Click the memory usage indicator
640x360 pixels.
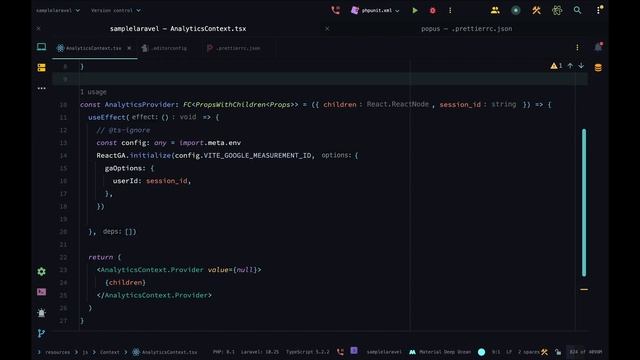[586, 352]
